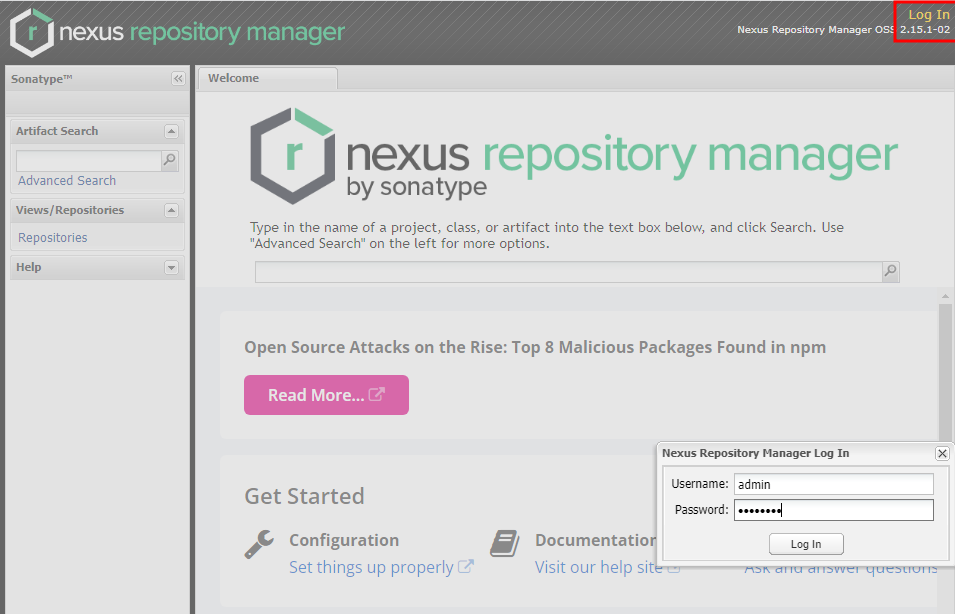Click the Configuration heading text

[344, 540]
